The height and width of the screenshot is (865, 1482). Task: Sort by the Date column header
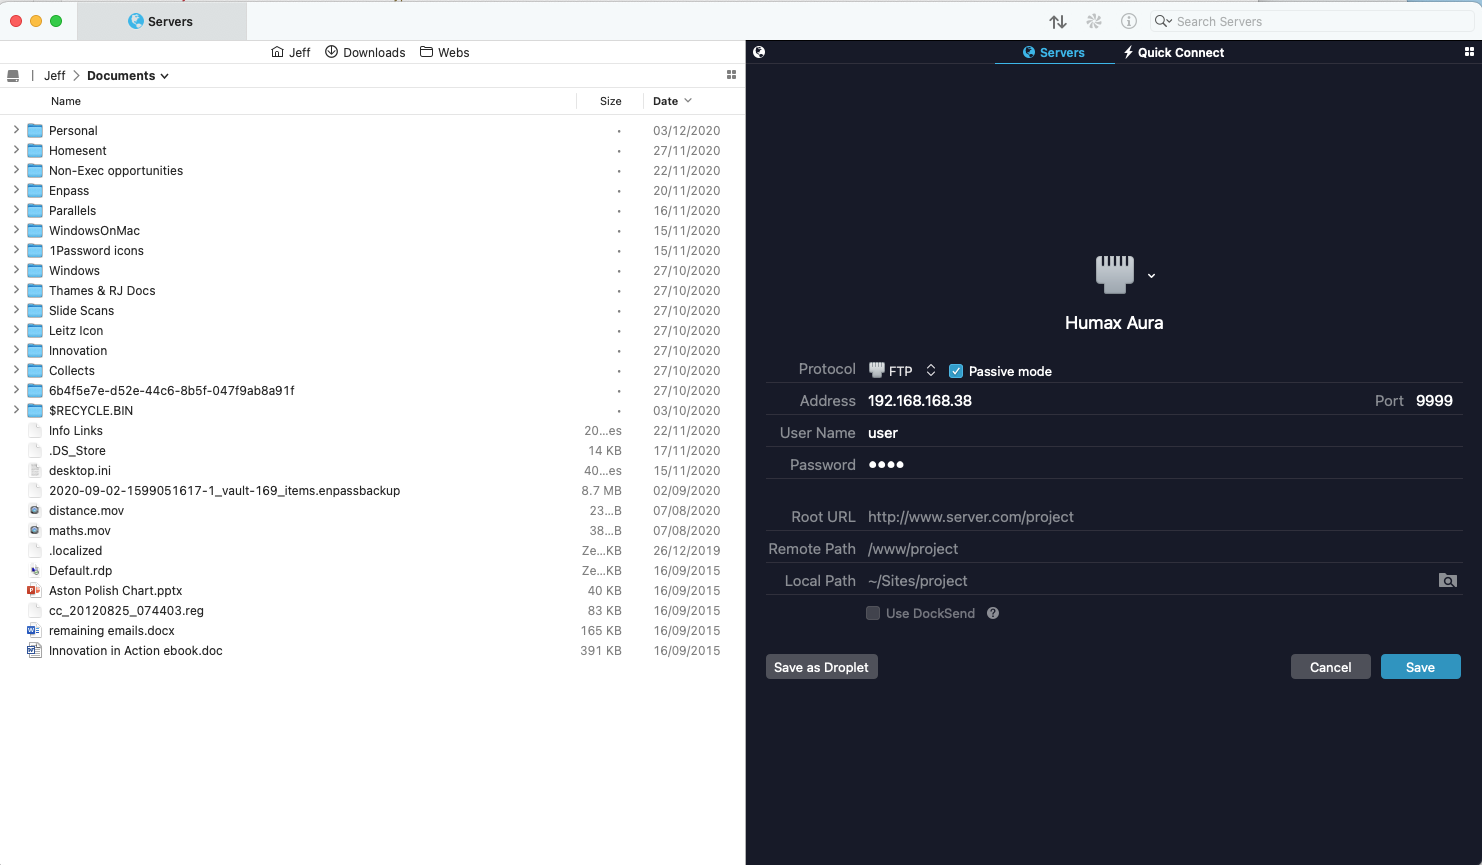pyautogui.click(x=672, y=101)
